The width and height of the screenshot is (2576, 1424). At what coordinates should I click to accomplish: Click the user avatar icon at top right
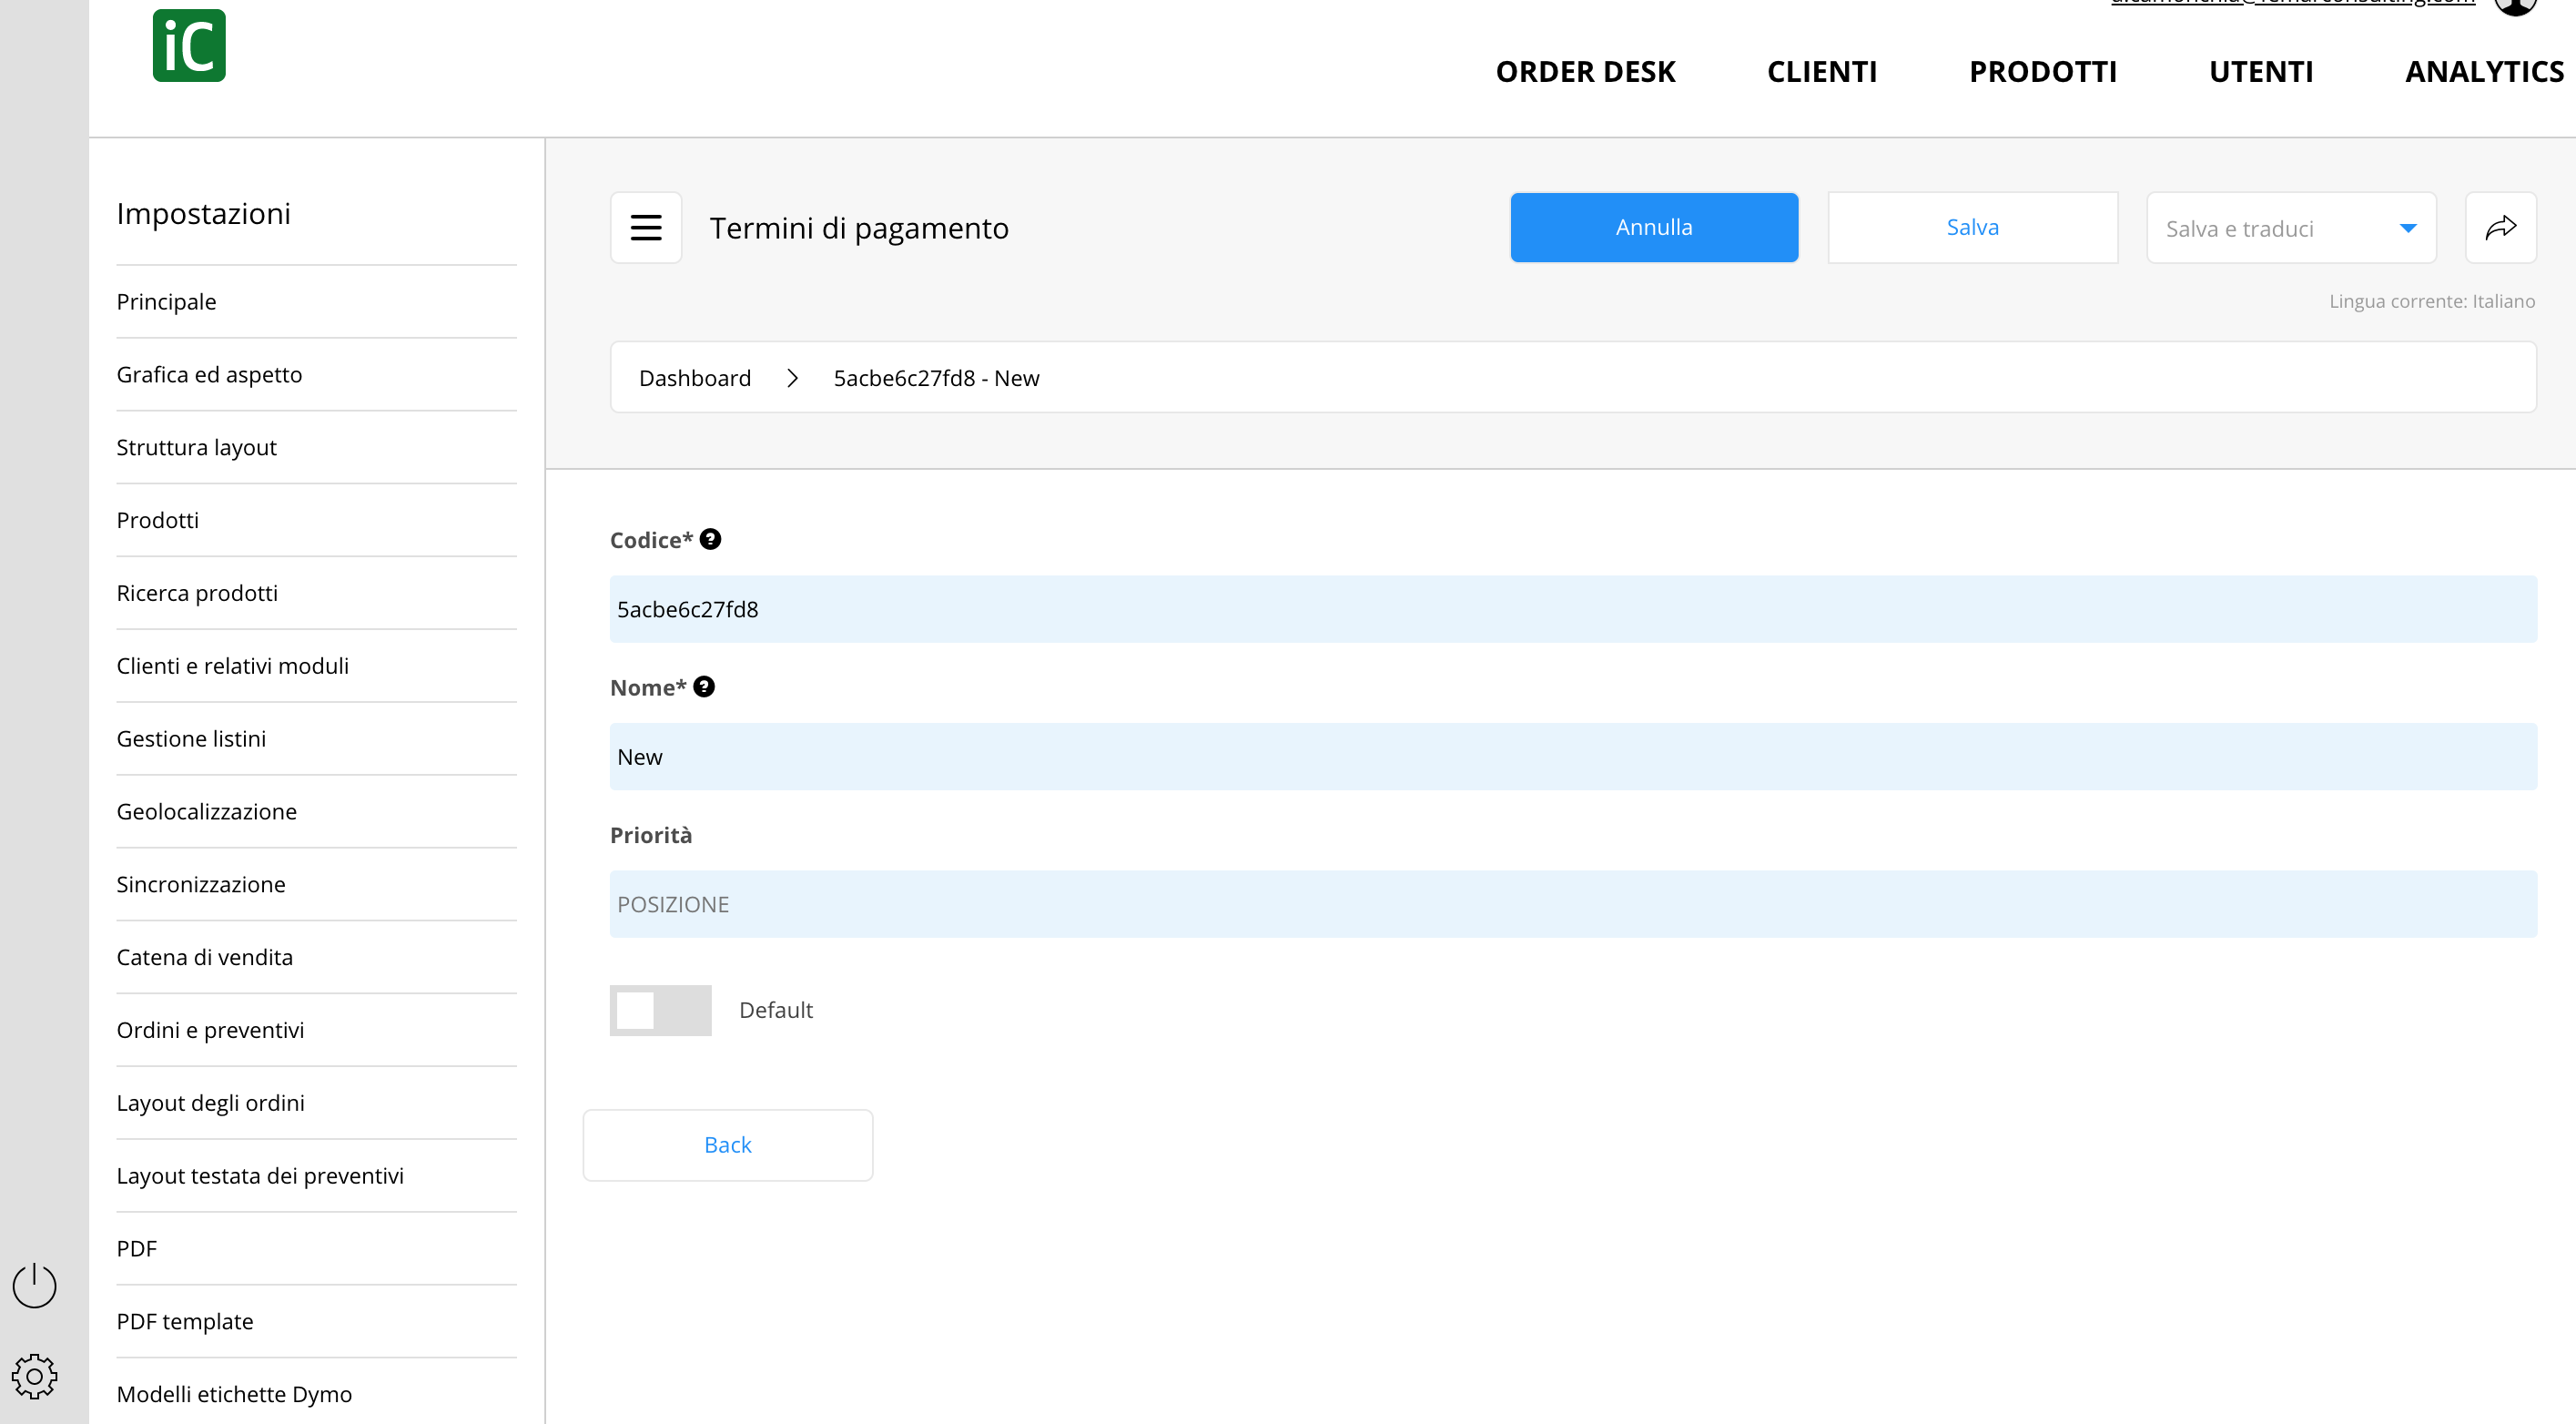coord(2515,5)
